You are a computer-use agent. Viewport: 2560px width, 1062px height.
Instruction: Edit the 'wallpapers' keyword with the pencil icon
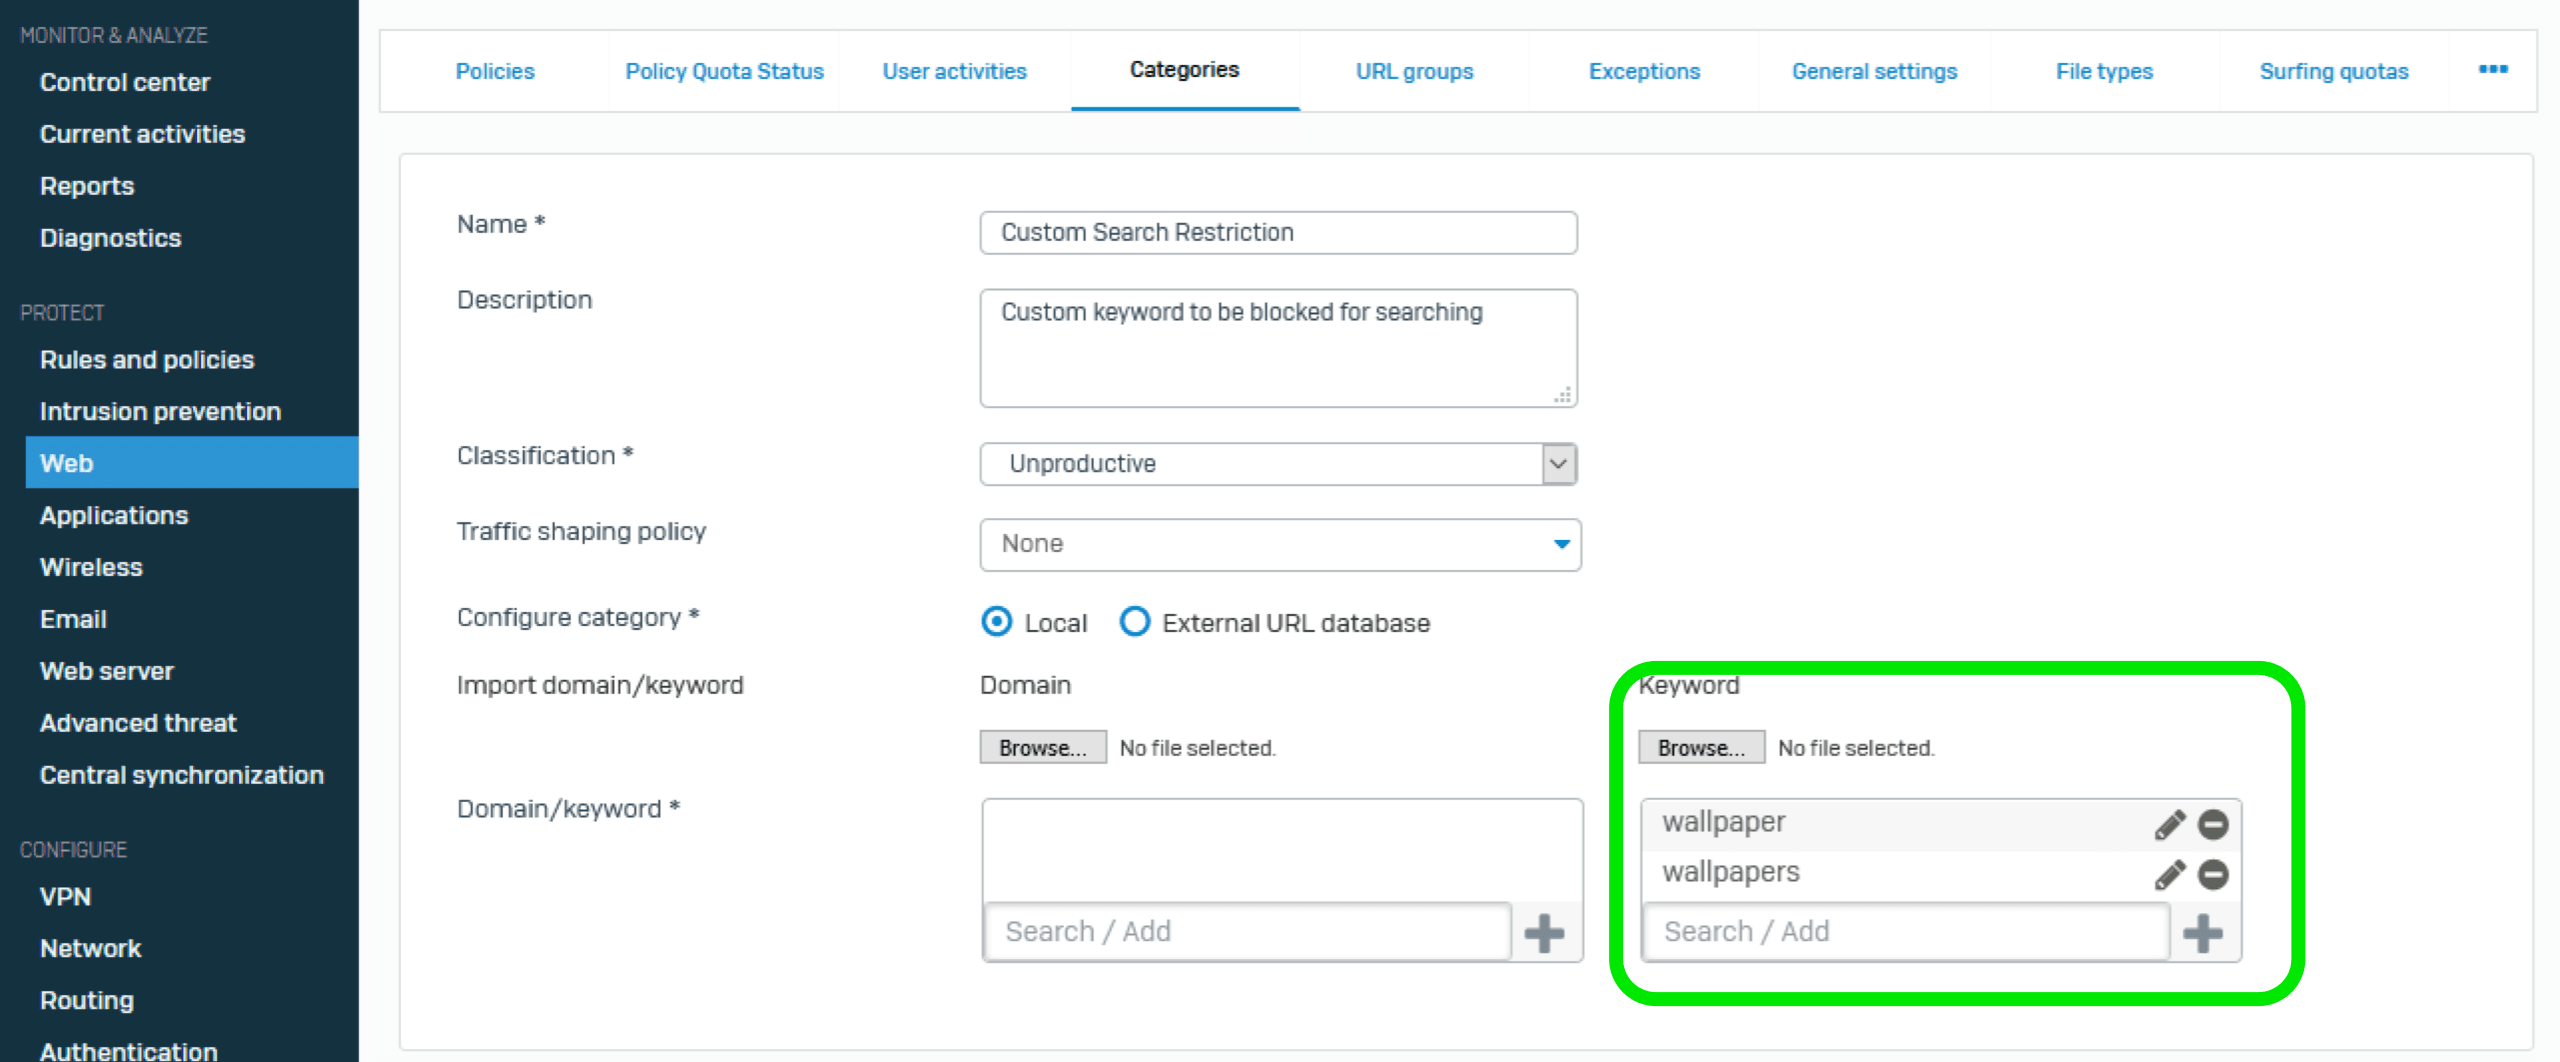click(2169, 875)
